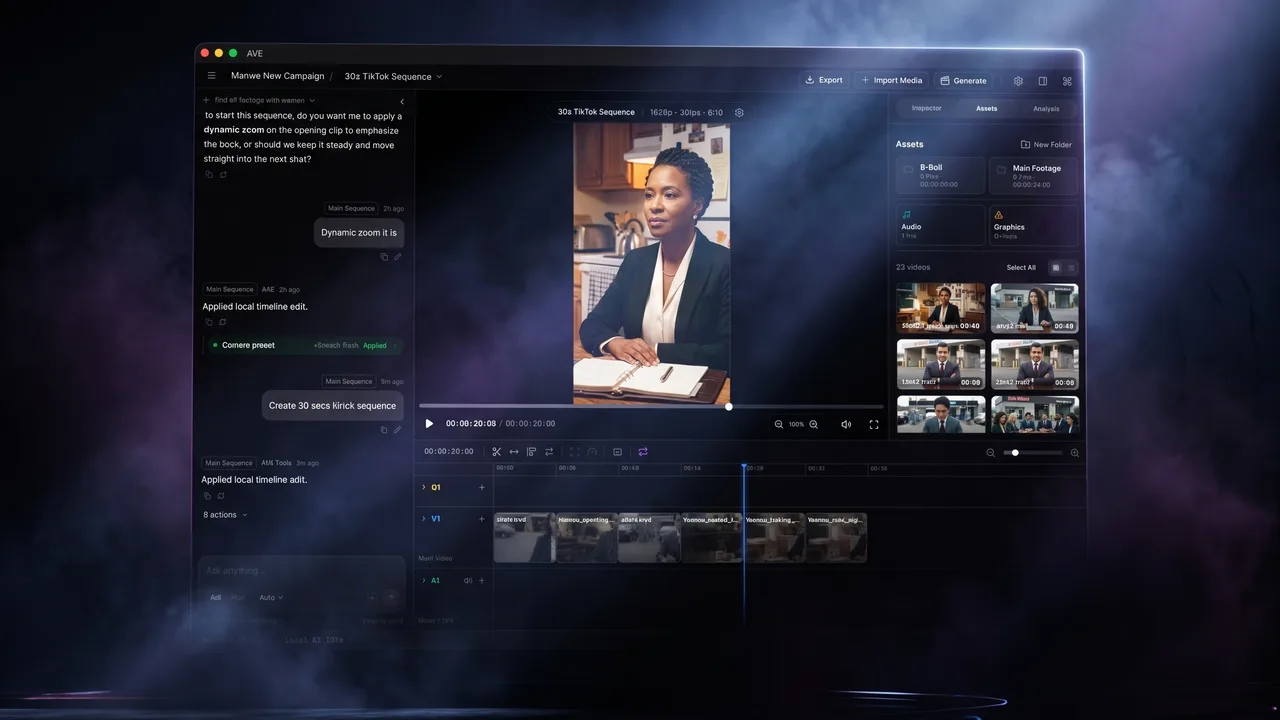
Task: Switch assets to grid view
Action: [1055, 267]
